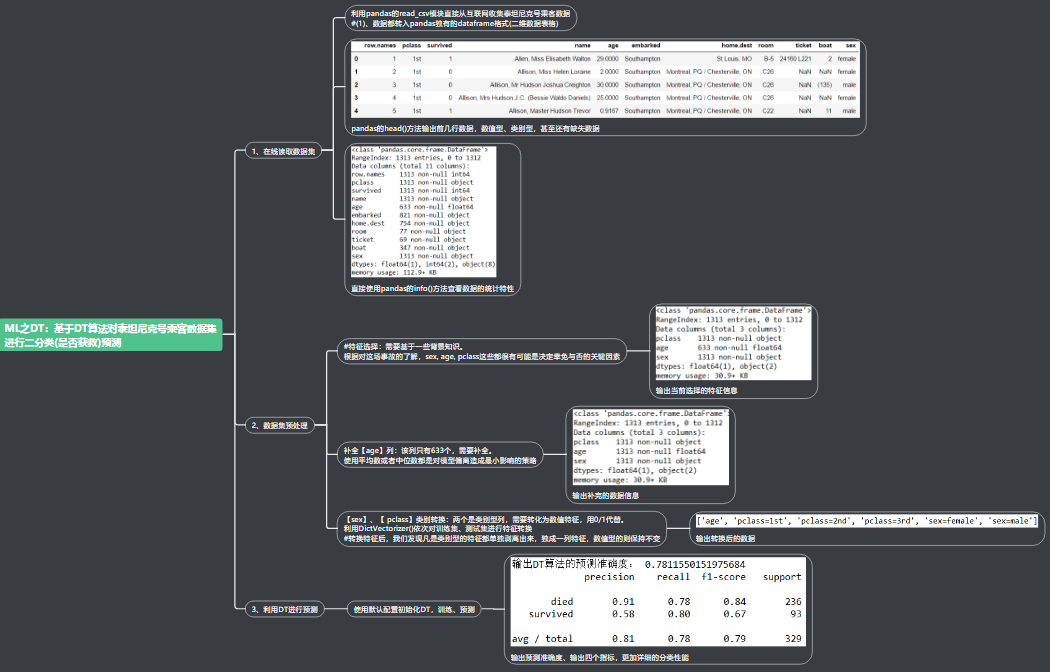Screen dimensions: 1050x672
Task: Click the 'row.names' column header in table
Action: point(380,46)
